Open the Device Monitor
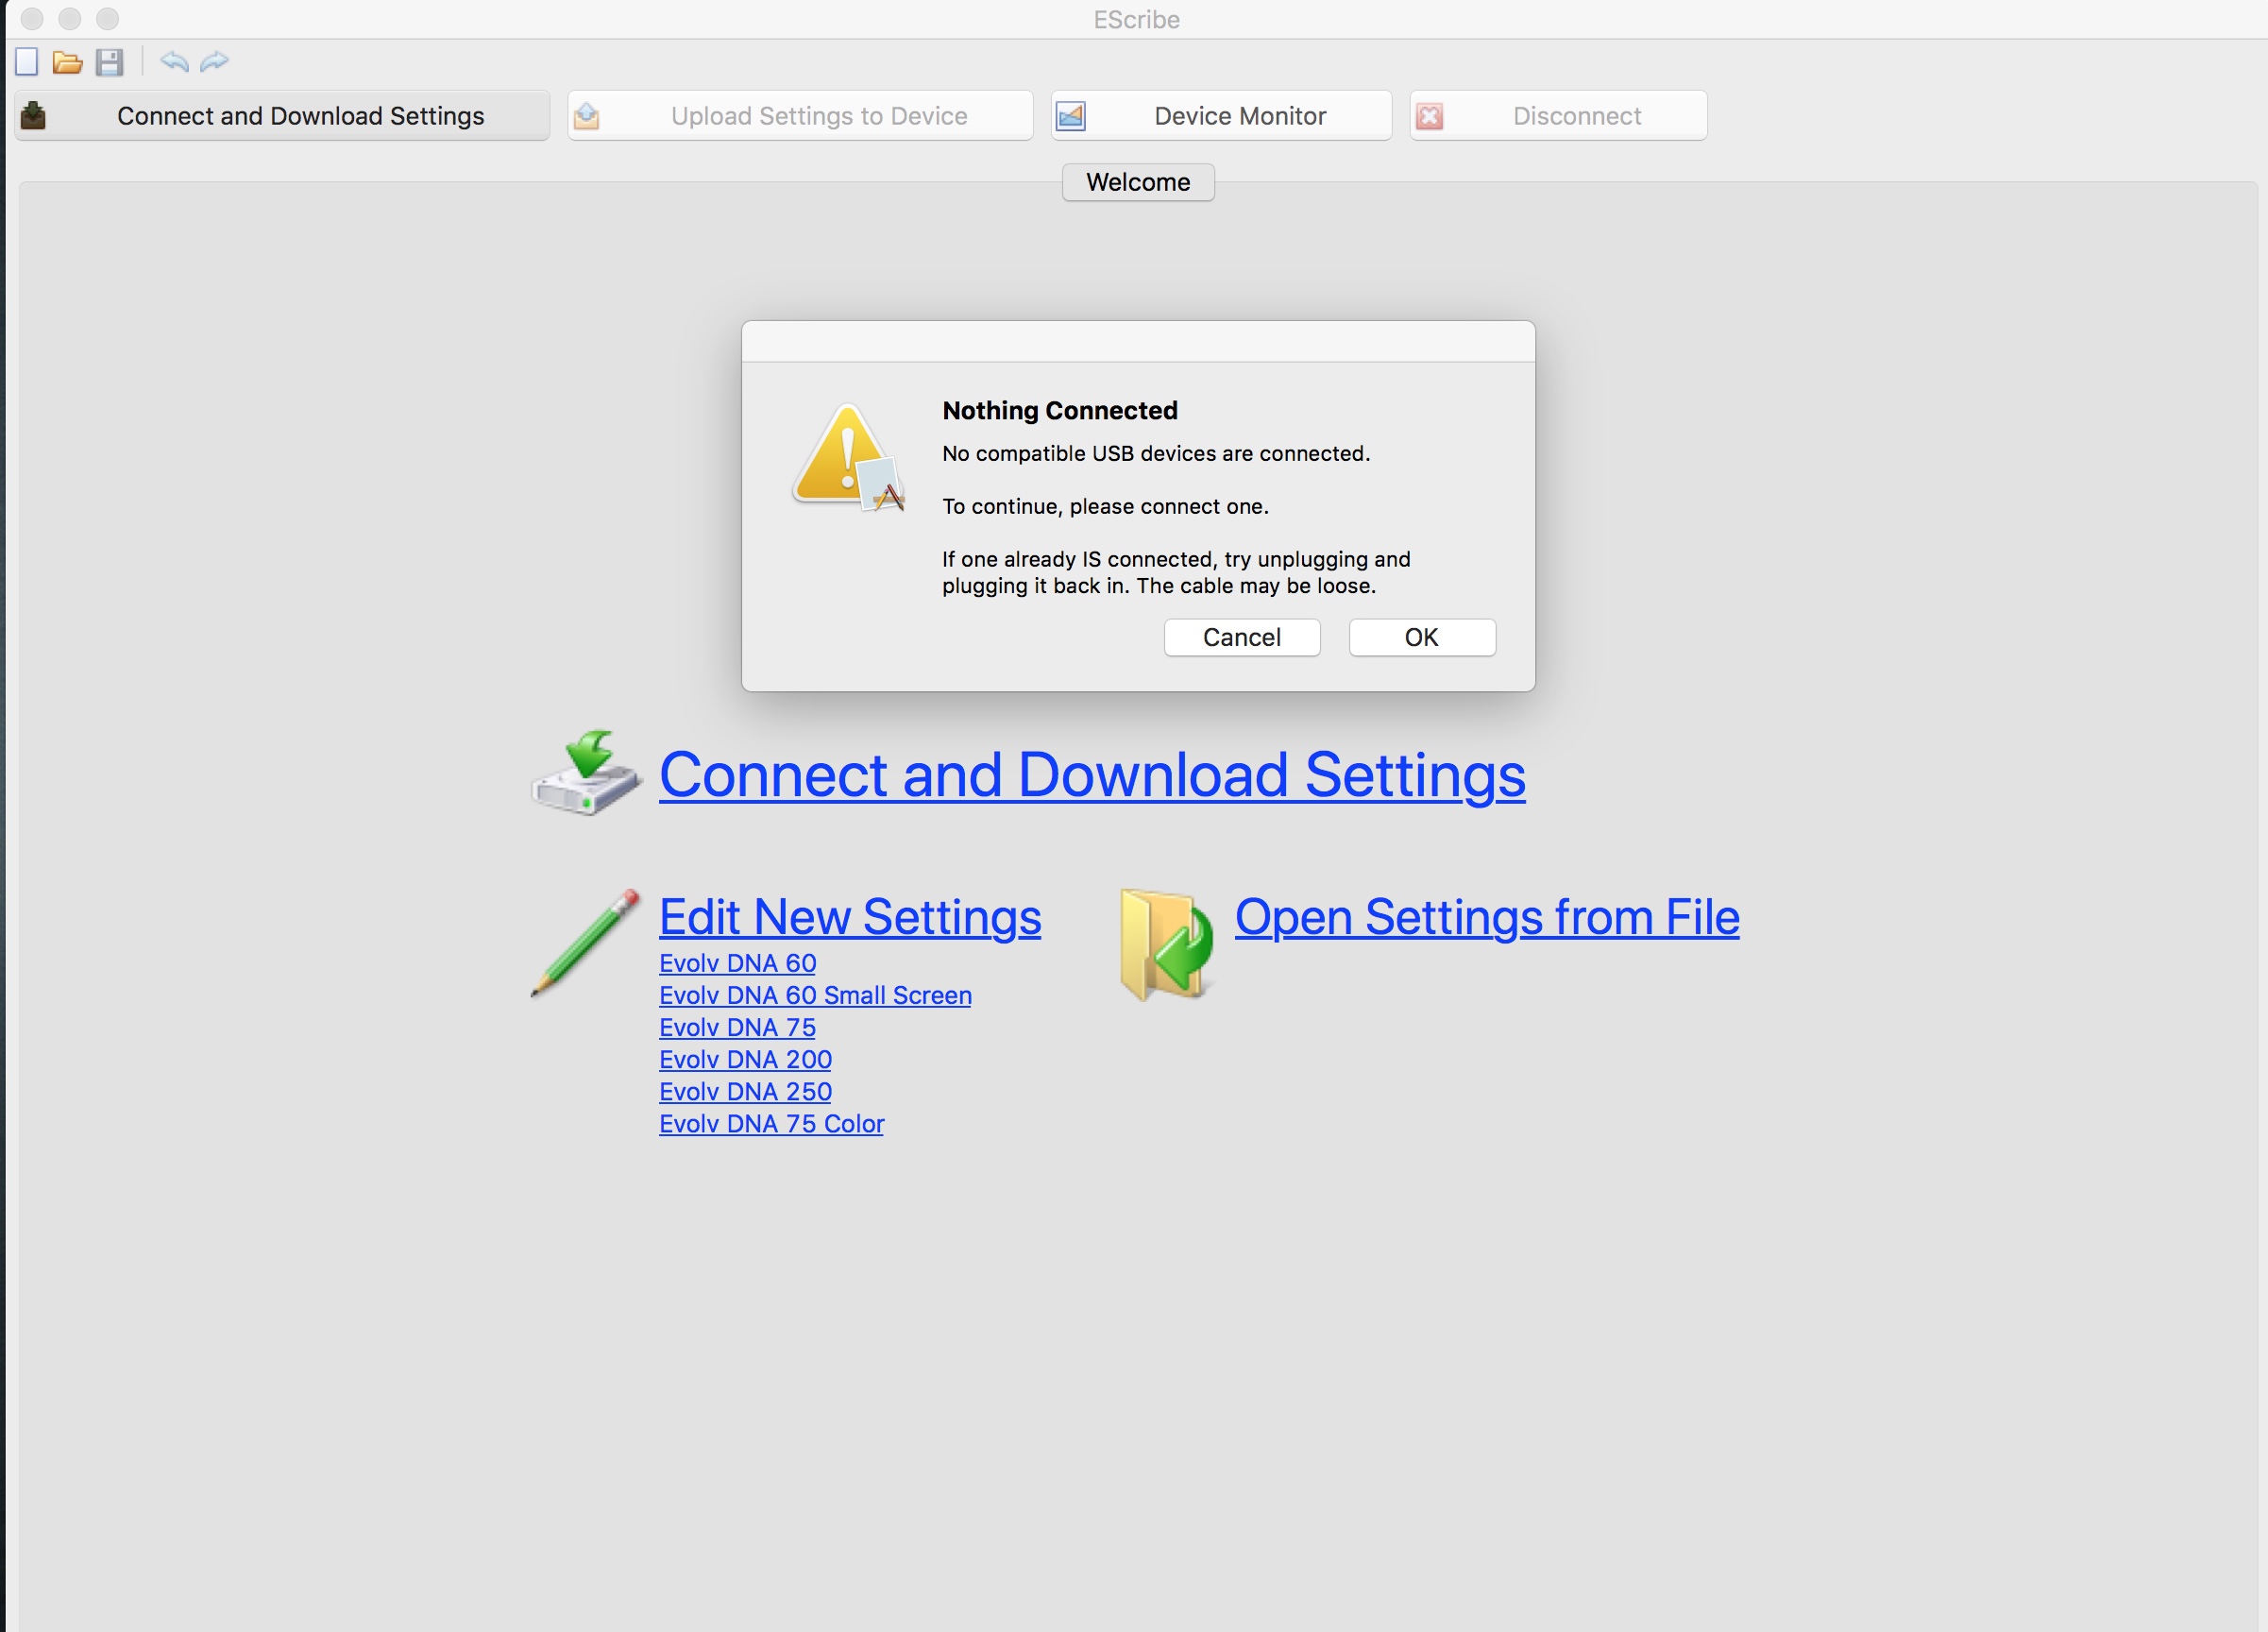Screen dimensions: 2268x1632 (x=1221, y=116)
